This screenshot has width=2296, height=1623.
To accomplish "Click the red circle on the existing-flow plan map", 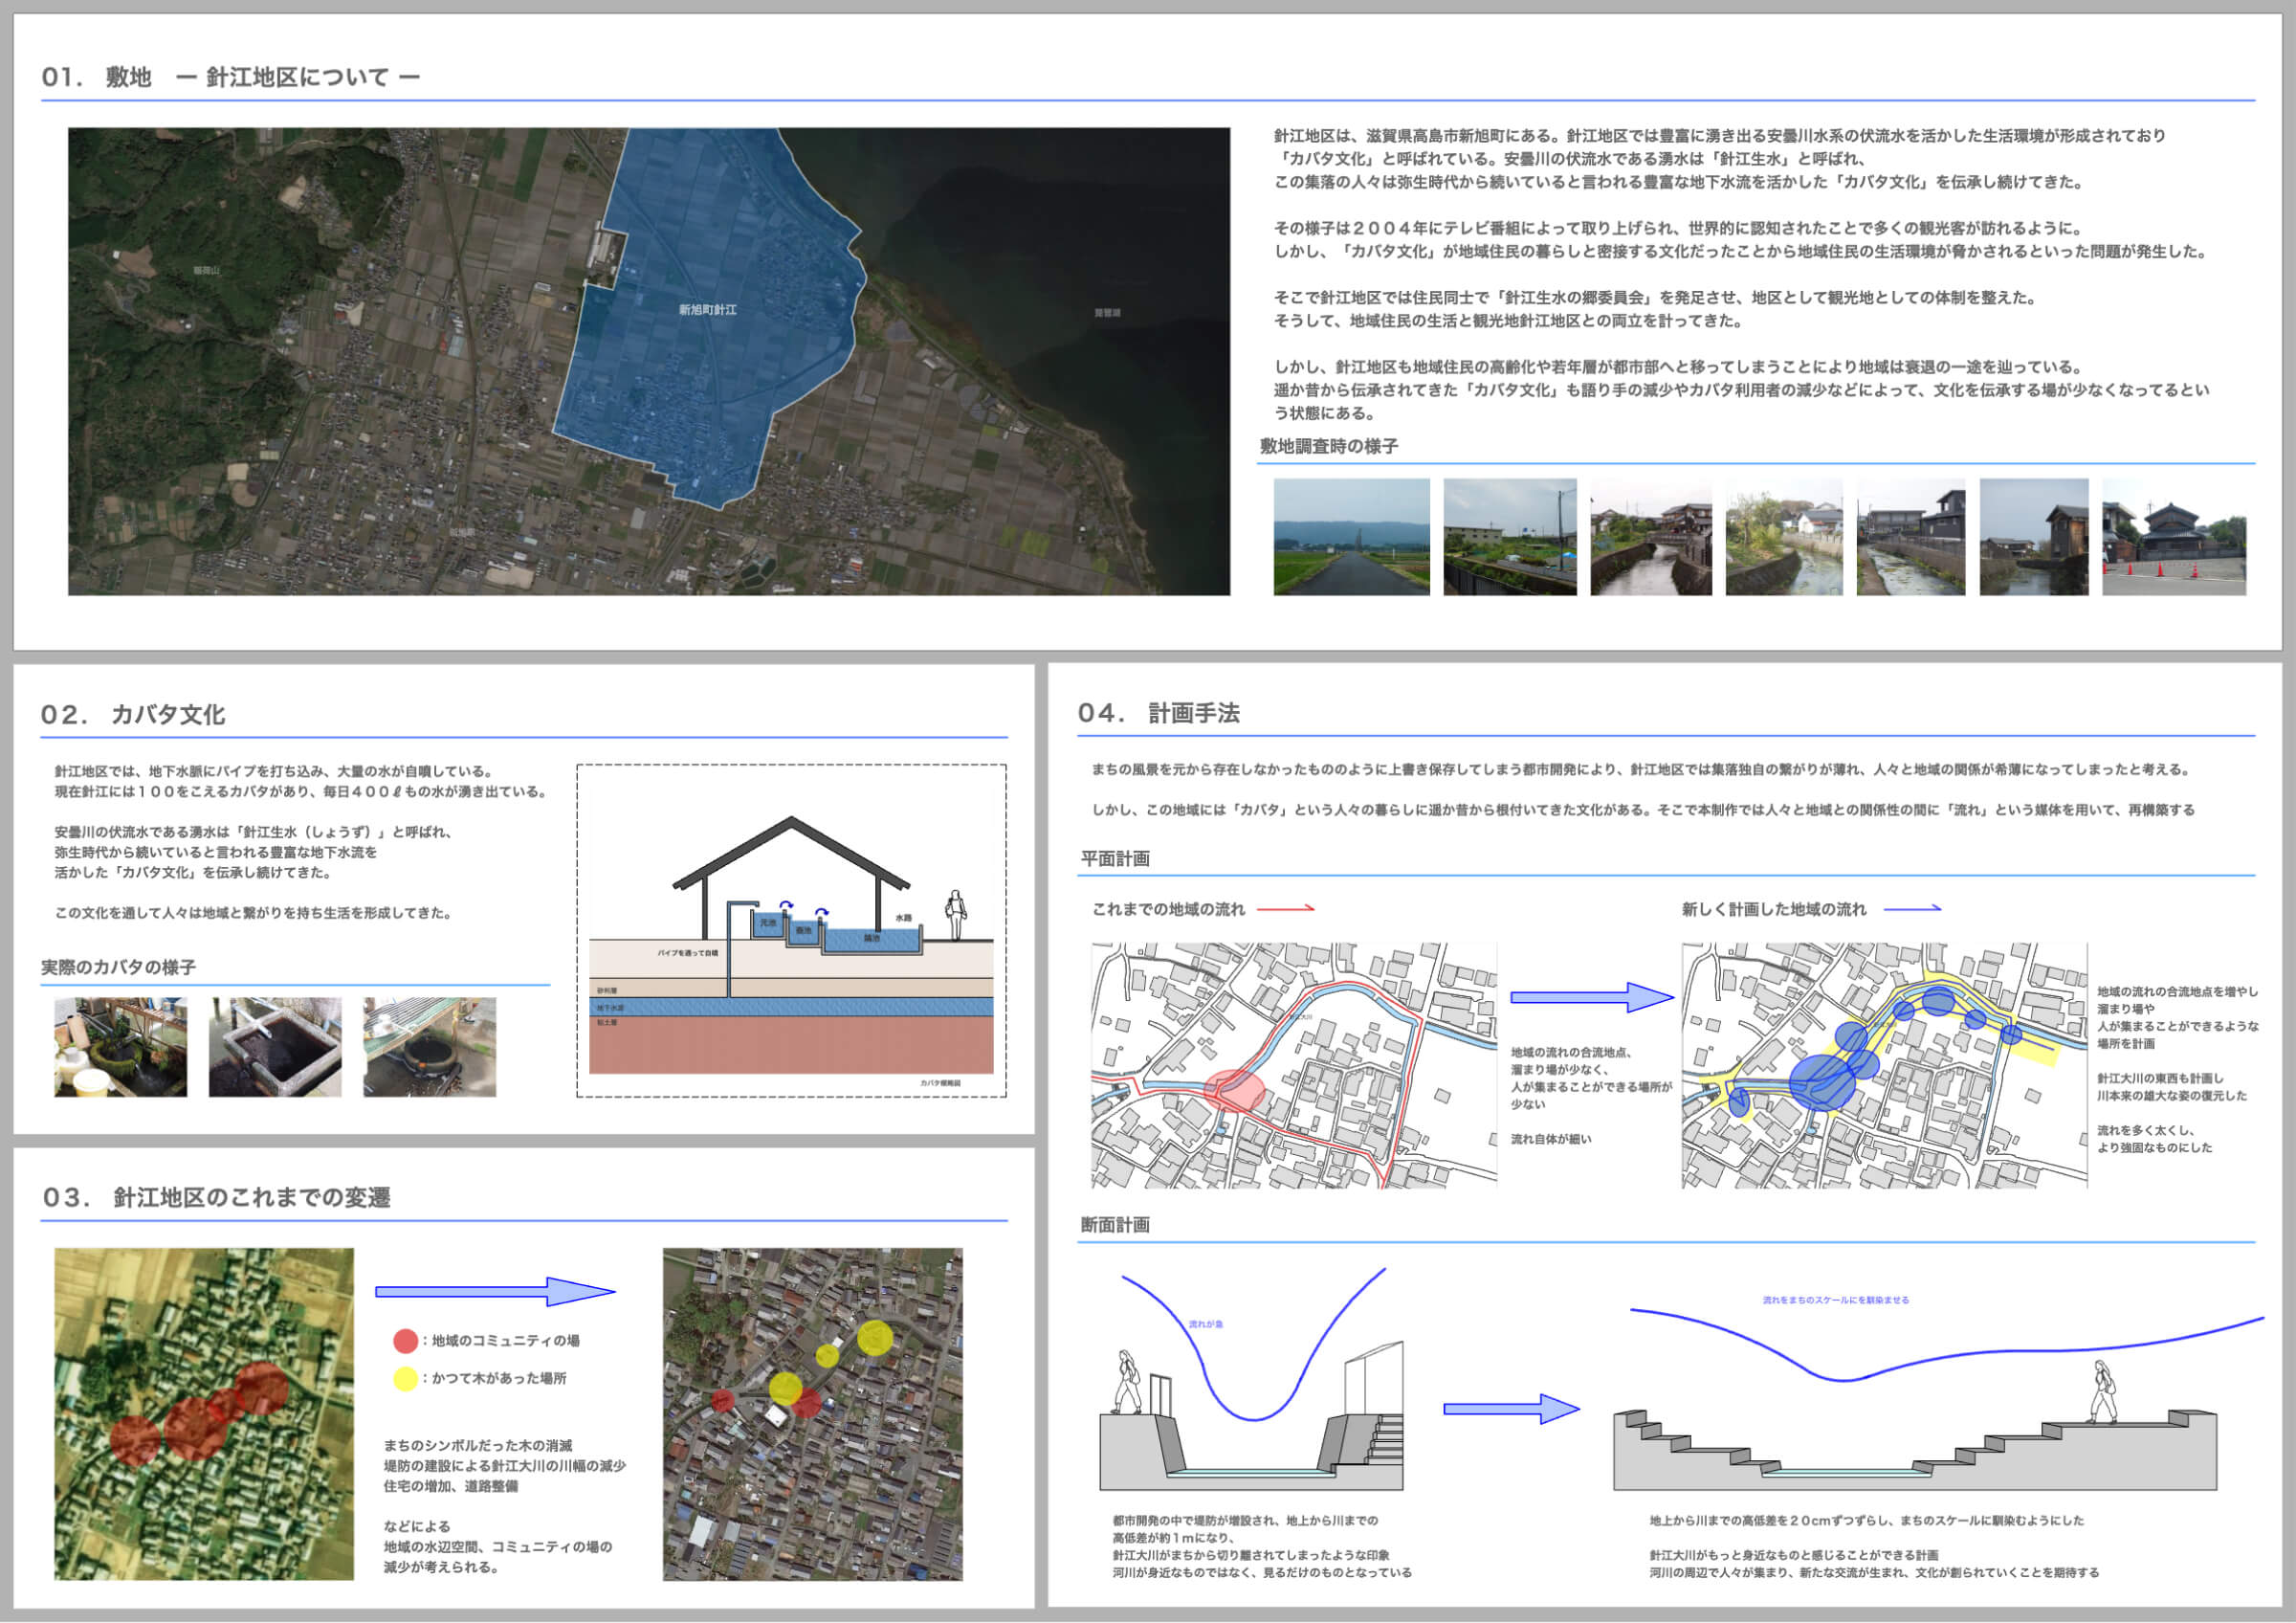I will tap(1235, 1091).
